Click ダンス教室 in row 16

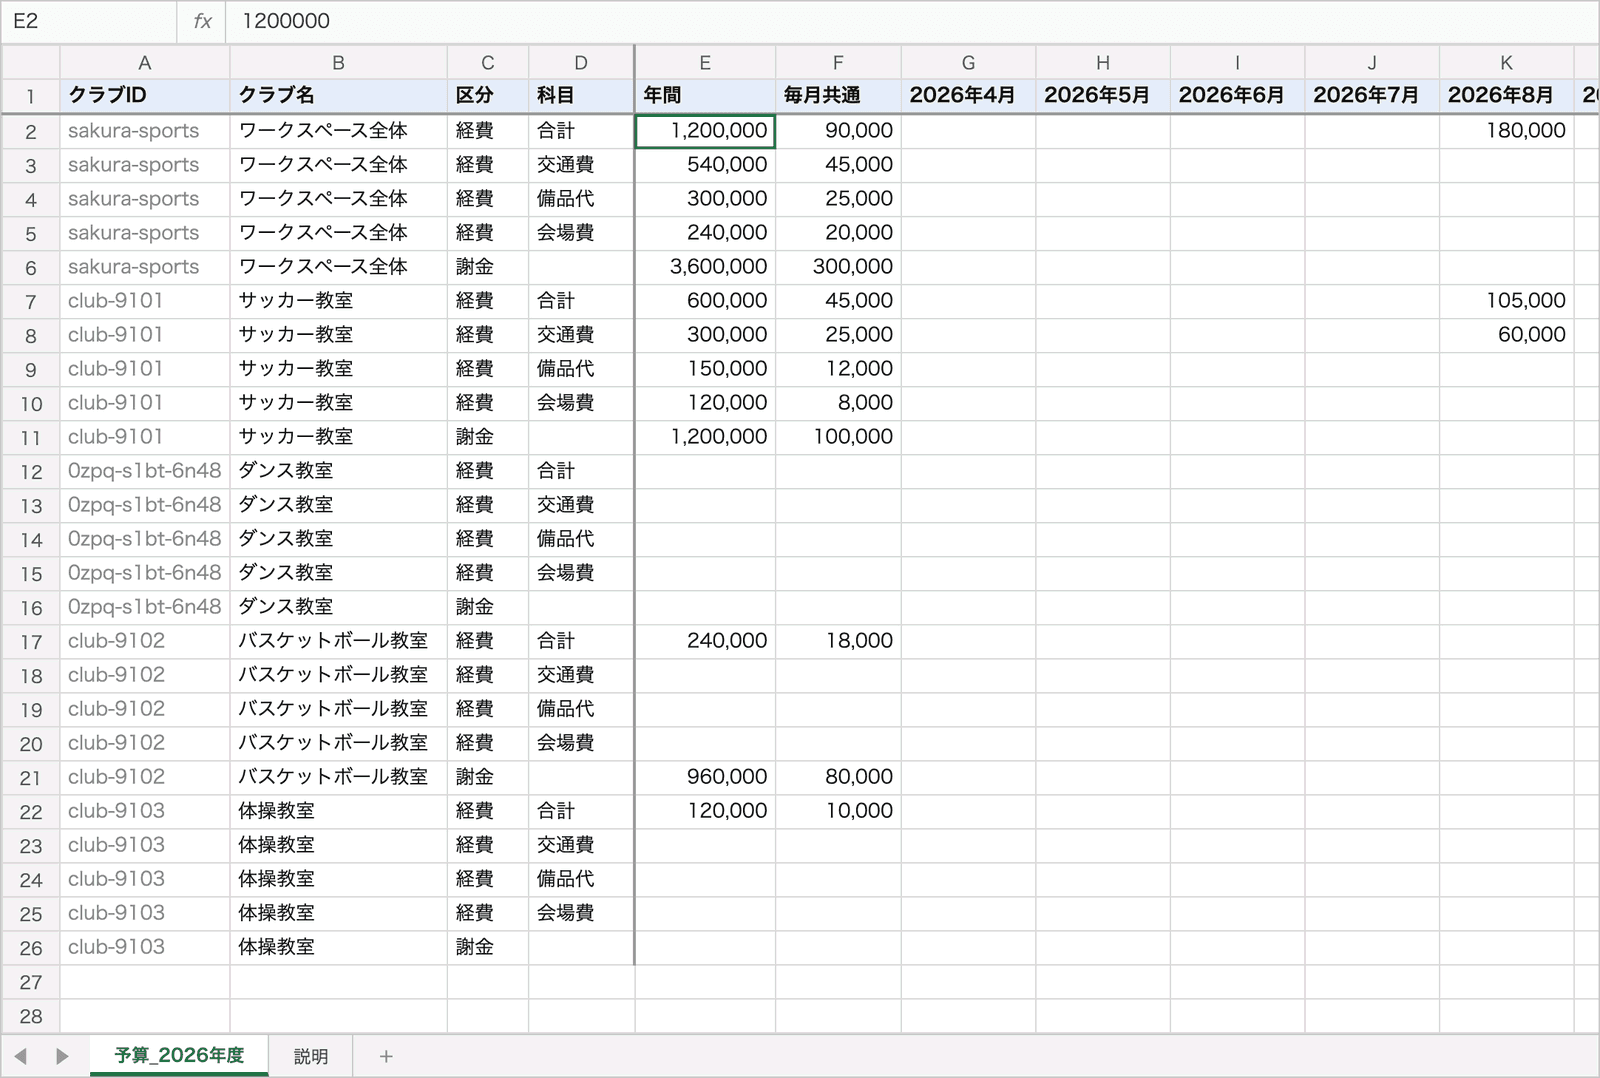338,607
